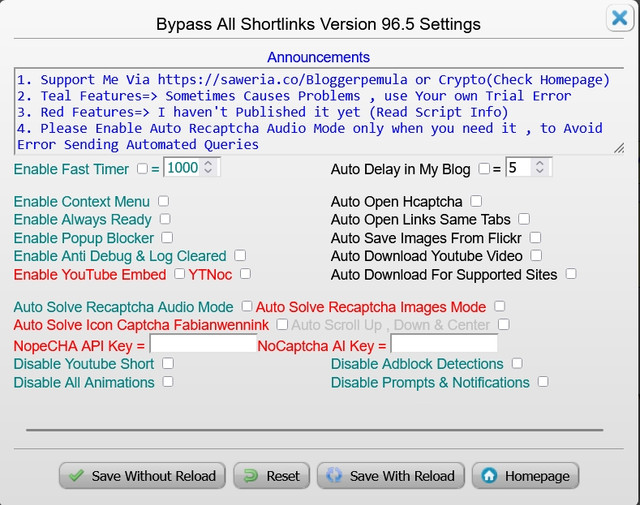This screenshot has width=640, height=505.
Task: Click into NoCaptcha AI Key field
Action: click(x=444, y=345)
